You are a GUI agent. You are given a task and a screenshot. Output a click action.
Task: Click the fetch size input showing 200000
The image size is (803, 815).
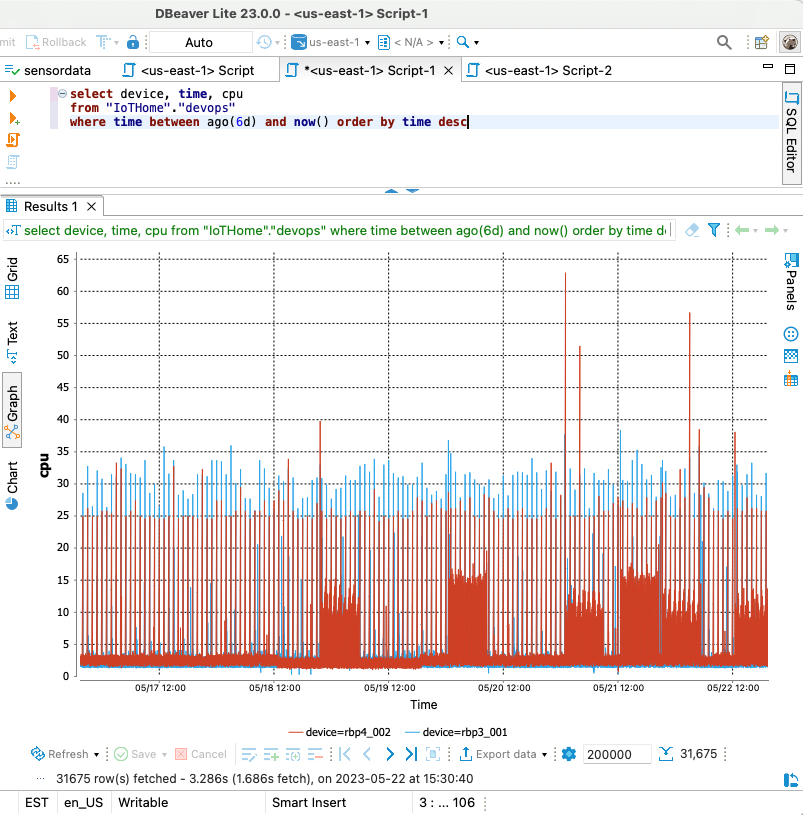click(616, 754)
